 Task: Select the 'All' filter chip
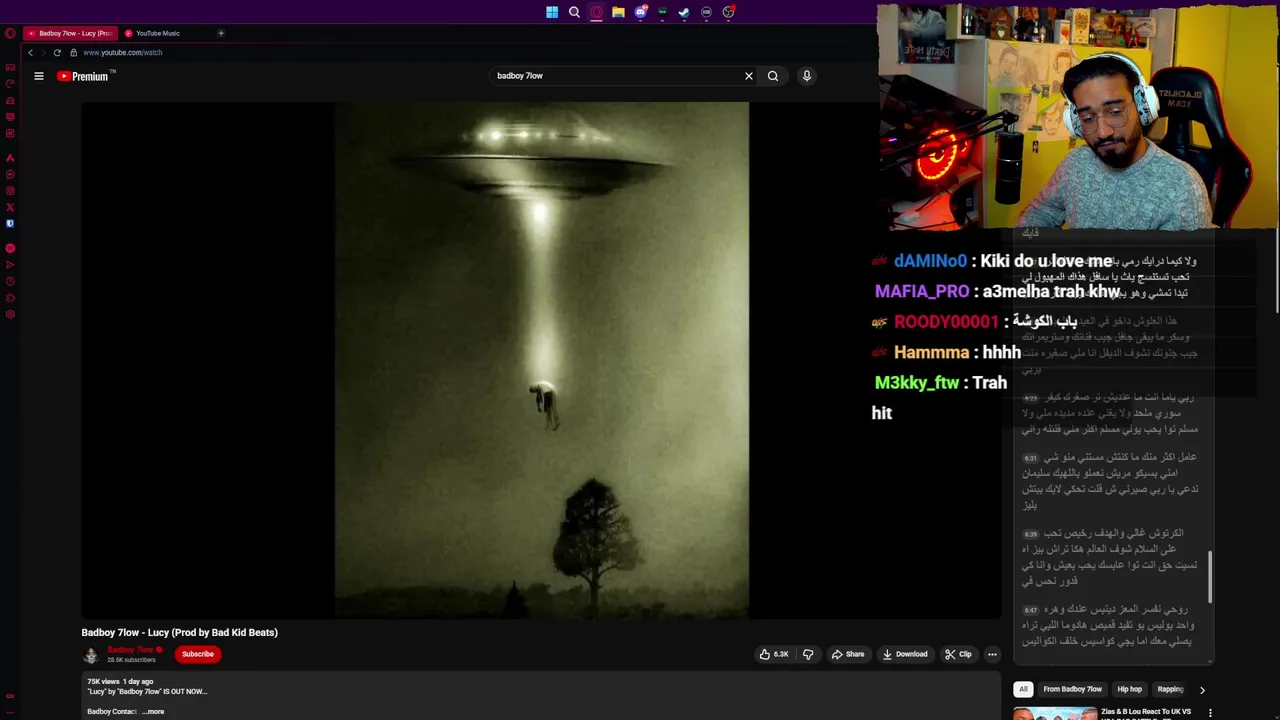coord(1023,689)
